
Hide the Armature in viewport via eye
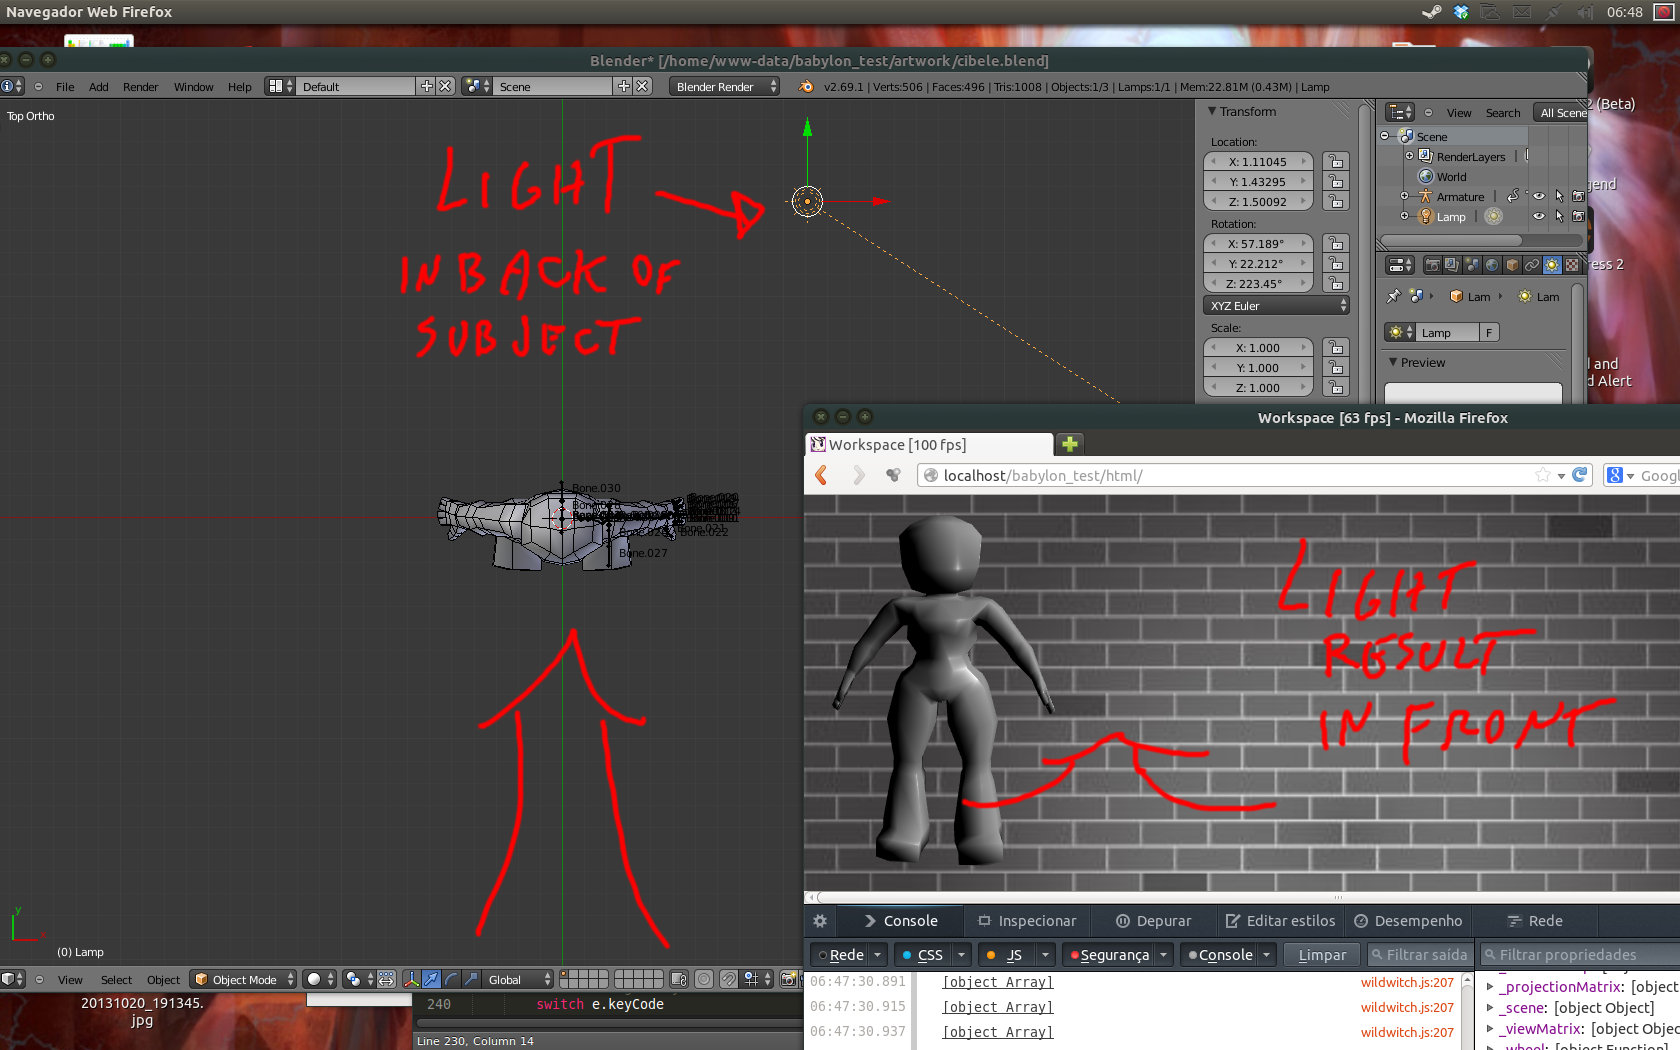1539,196
